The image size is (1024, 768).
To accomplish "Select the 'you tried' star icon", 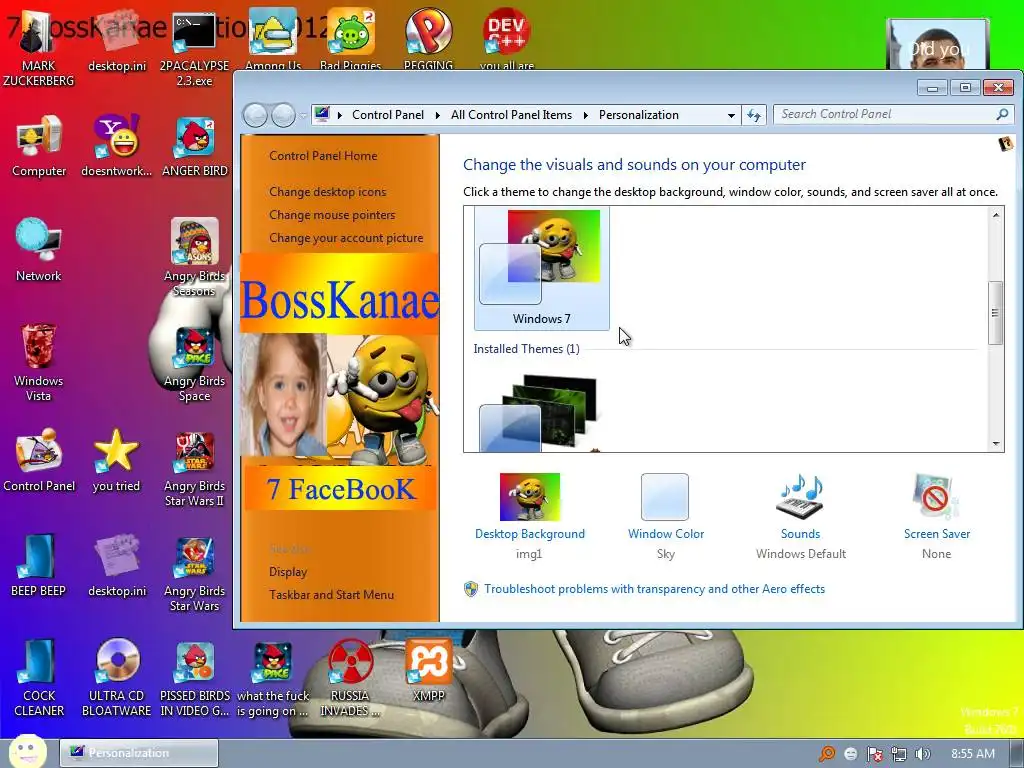I will tap(116, 460).
